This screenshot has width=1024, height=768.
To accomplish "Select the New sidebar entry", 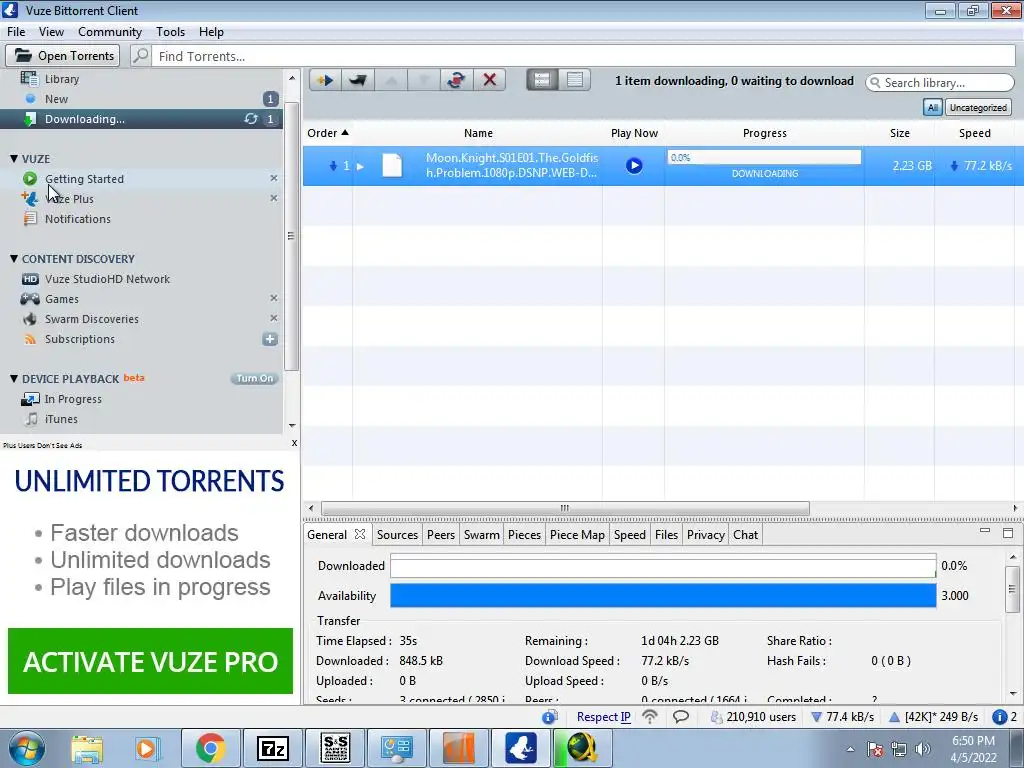I will point(56,99).
